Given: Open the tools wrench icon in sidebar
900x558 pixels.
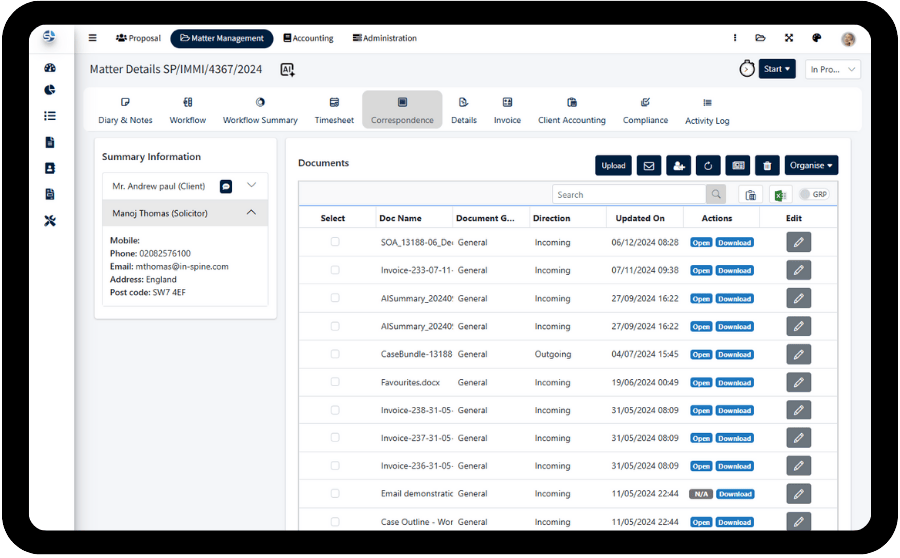Looking at the screenshot, I should tap(50, 221).
